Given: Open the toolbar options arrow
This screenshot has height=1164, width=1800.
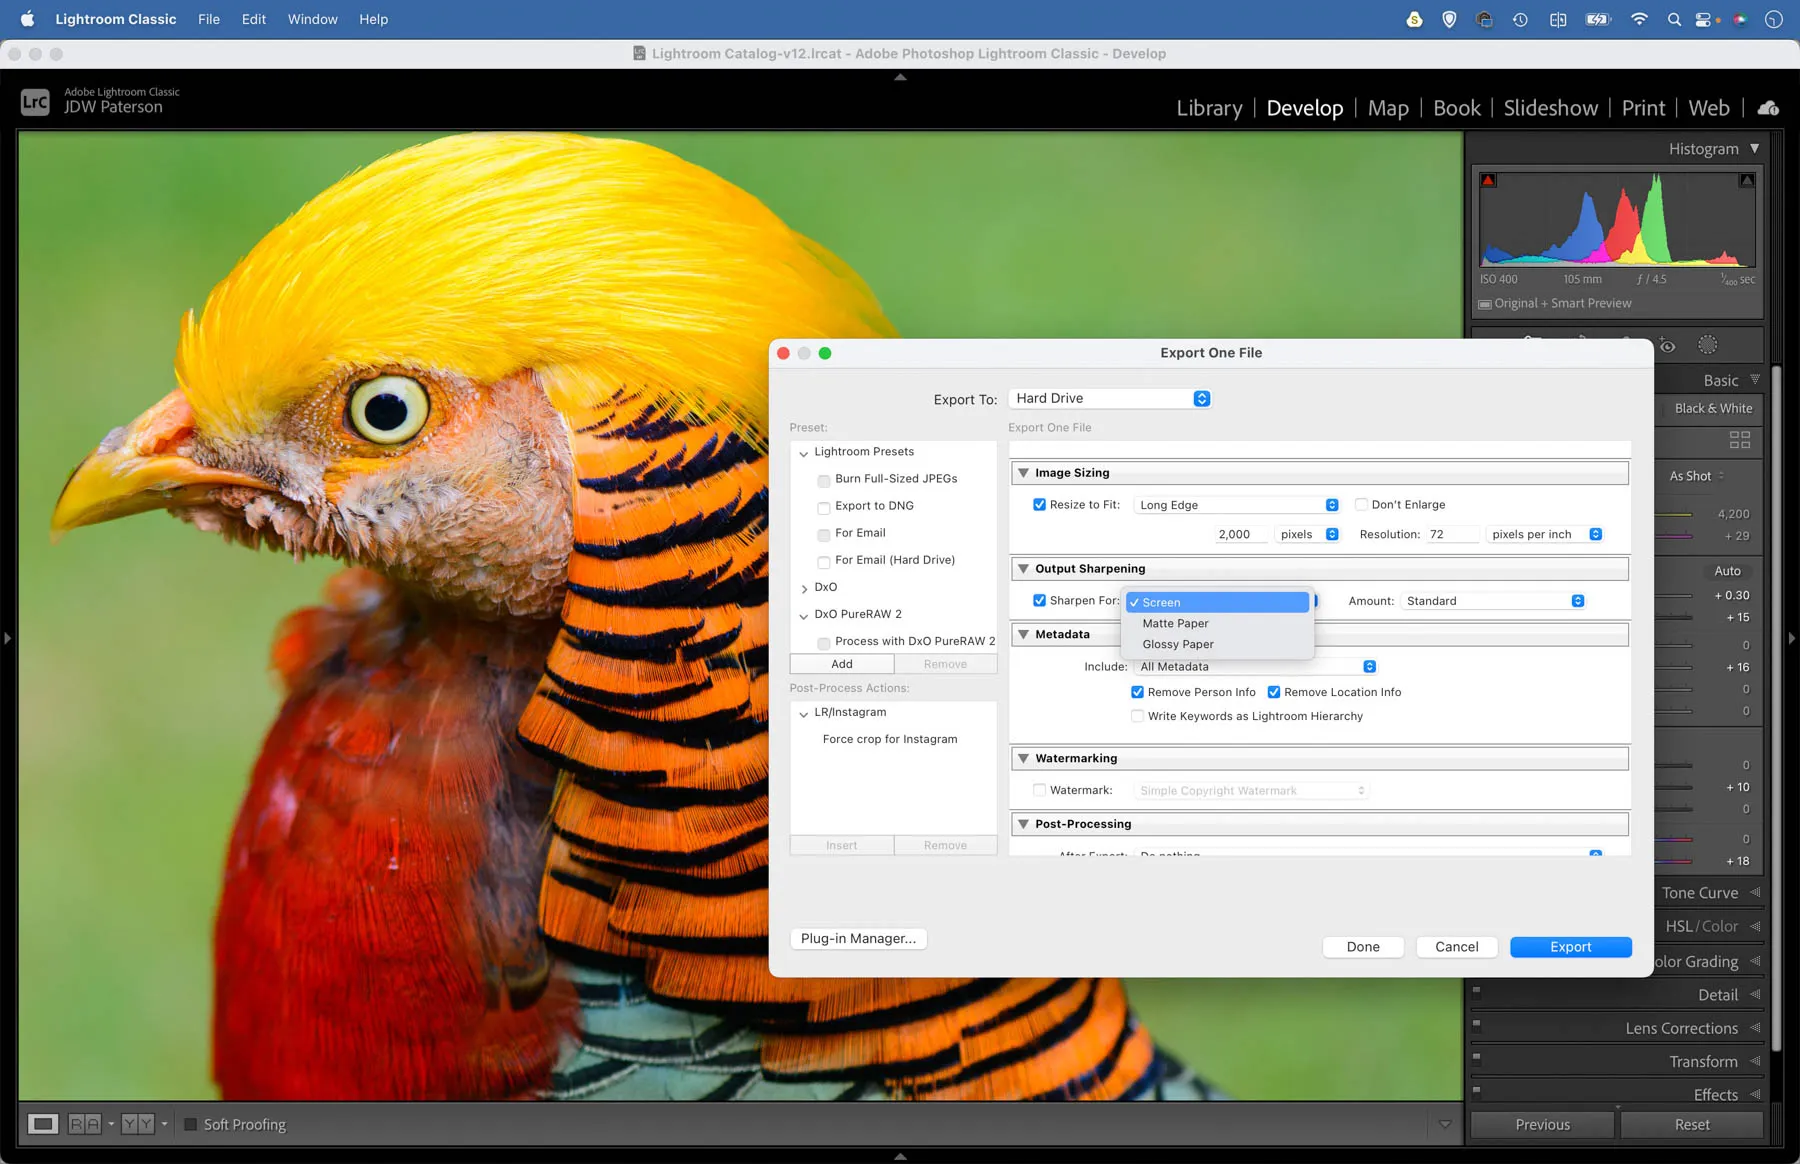Looking at the screenshot, I should (x=1445, y=1124).
